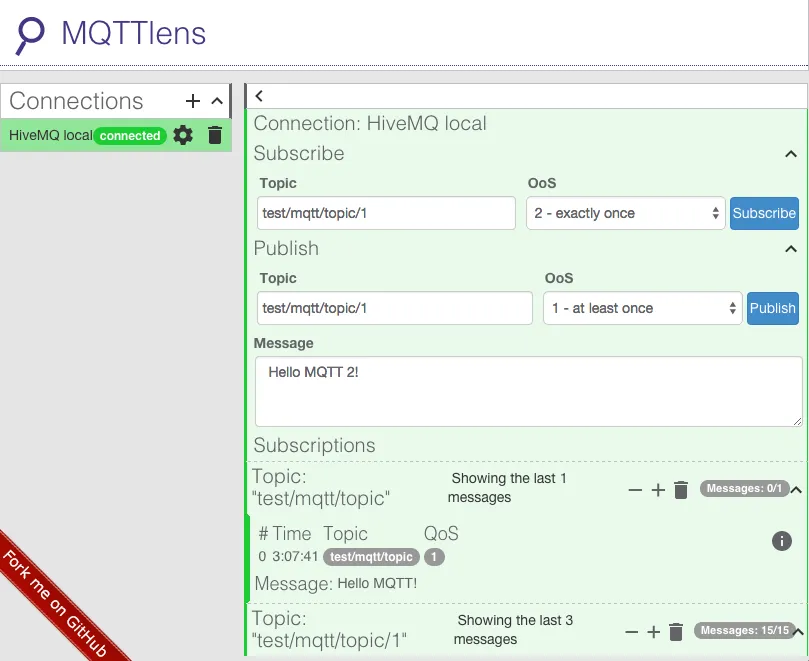
Task: Click the test/mqtt/topic tag in message row
Action: tap(371, 557)
